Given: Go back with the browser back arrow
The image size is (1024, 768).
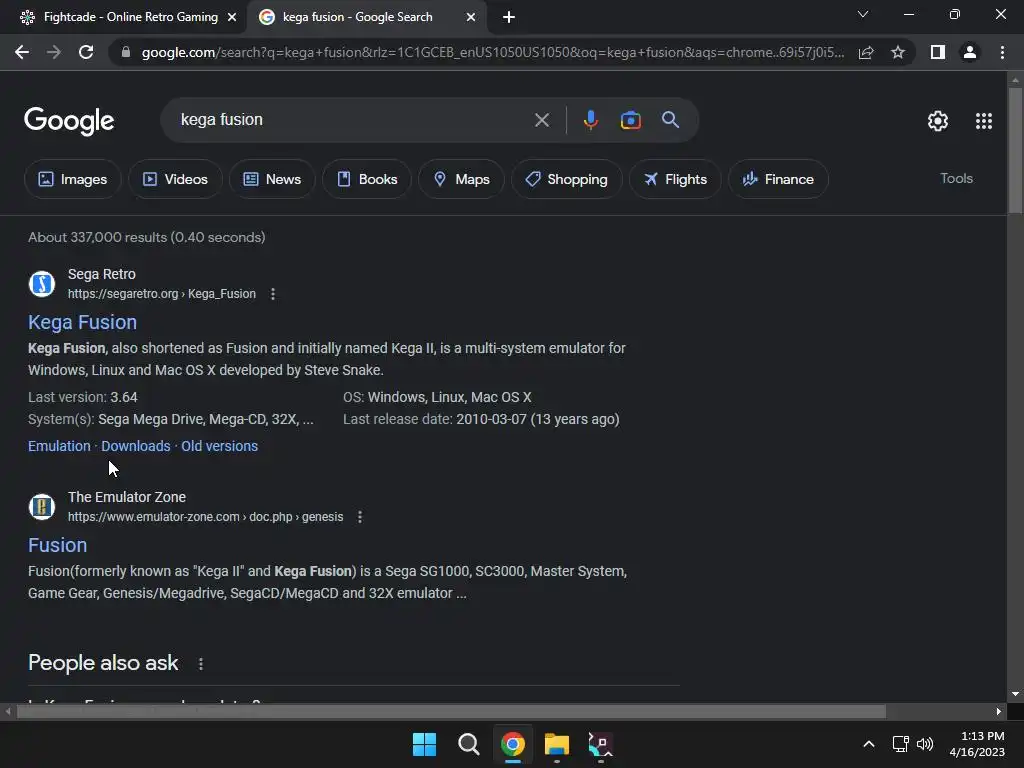Looking at the screenshot, I should (22, 52).
